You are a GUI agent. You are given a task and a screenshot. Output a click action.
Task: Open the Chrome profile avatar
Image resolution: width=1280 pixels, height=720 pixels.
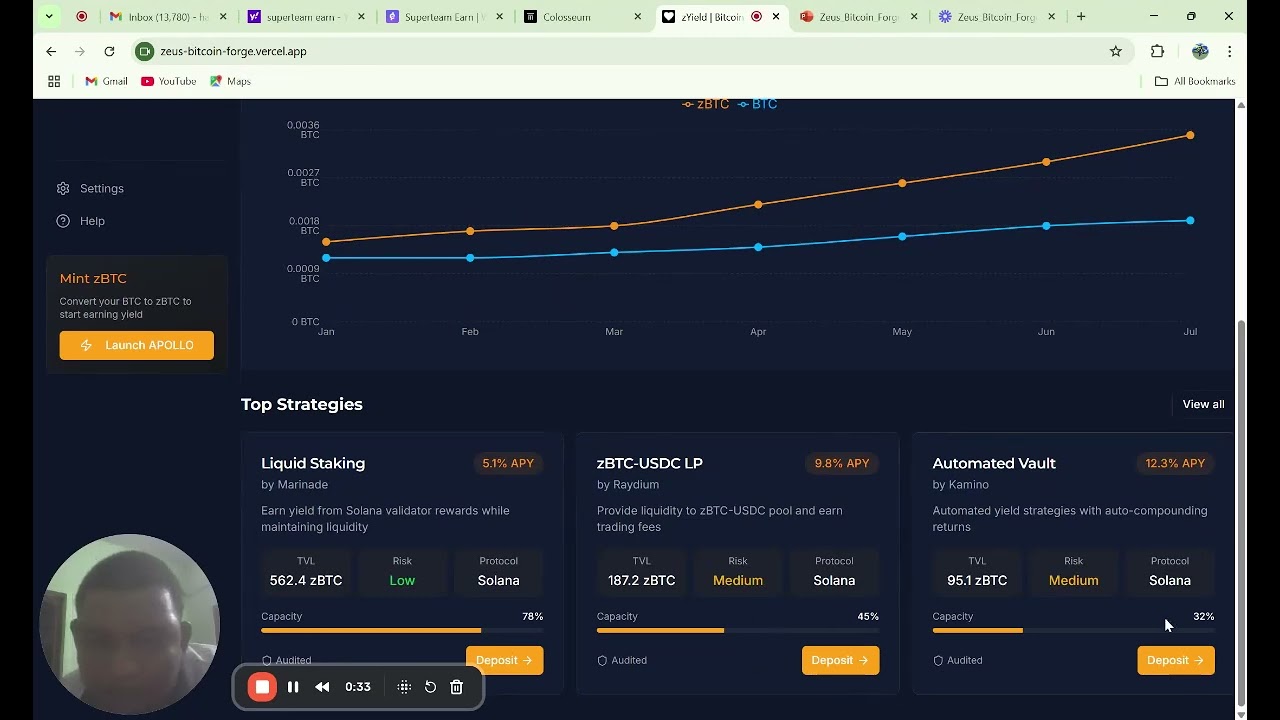[1200, 51]
